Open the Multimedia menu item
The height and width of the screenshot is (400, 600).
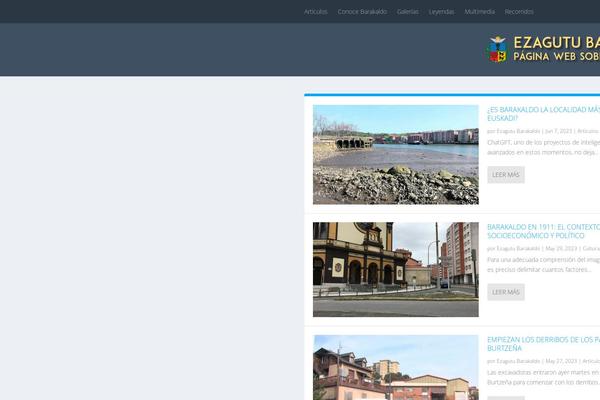click(479, 12)
